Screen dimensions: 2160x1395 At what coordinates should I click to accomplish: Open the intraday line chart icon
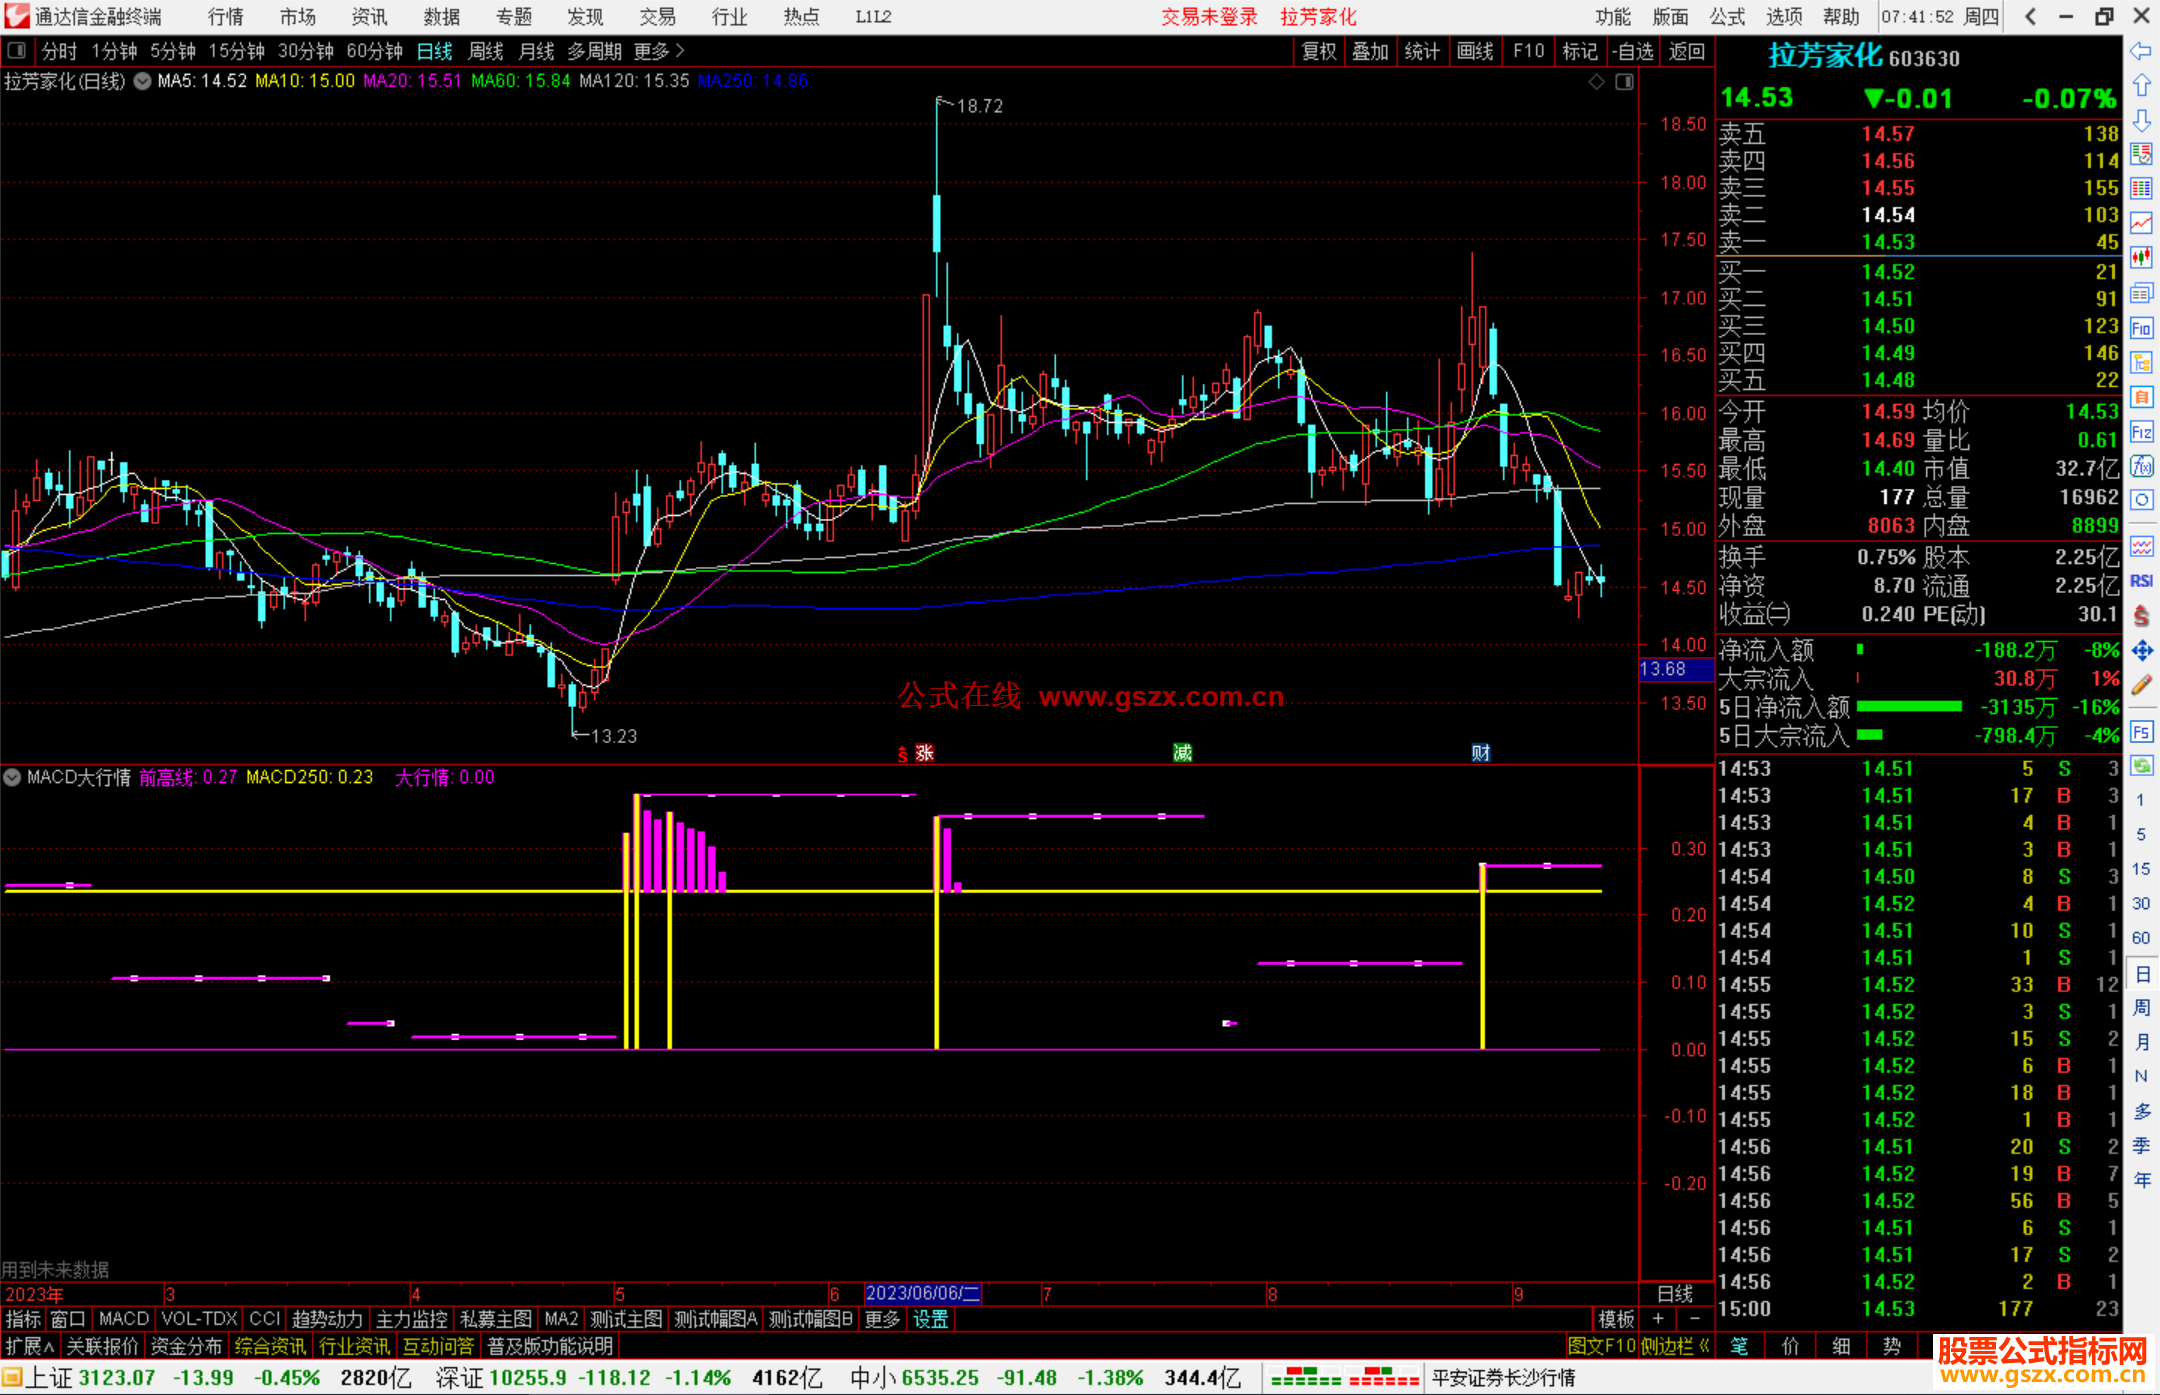(x=2141, y=223)
